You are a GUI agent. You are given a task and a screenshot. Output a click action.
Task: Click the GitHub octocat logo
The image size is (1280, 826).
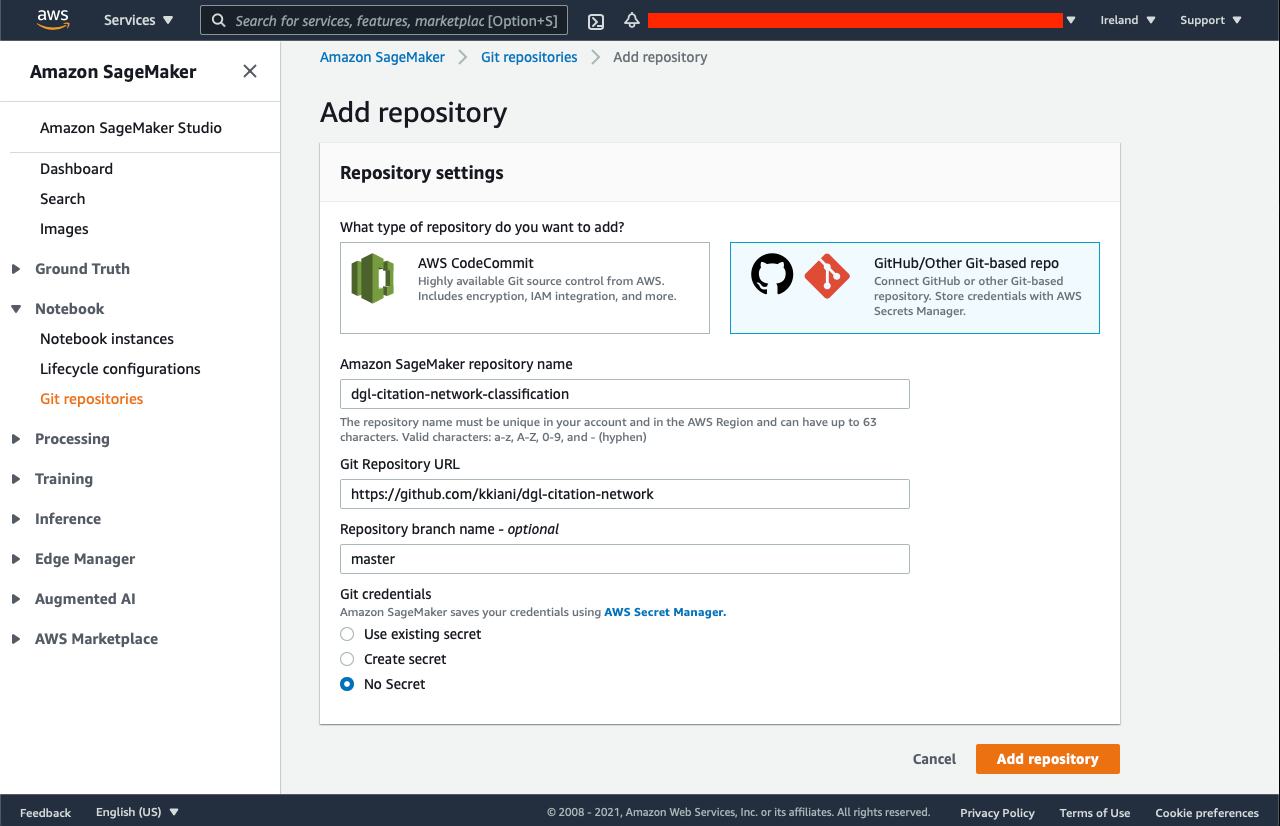point(772,273)
